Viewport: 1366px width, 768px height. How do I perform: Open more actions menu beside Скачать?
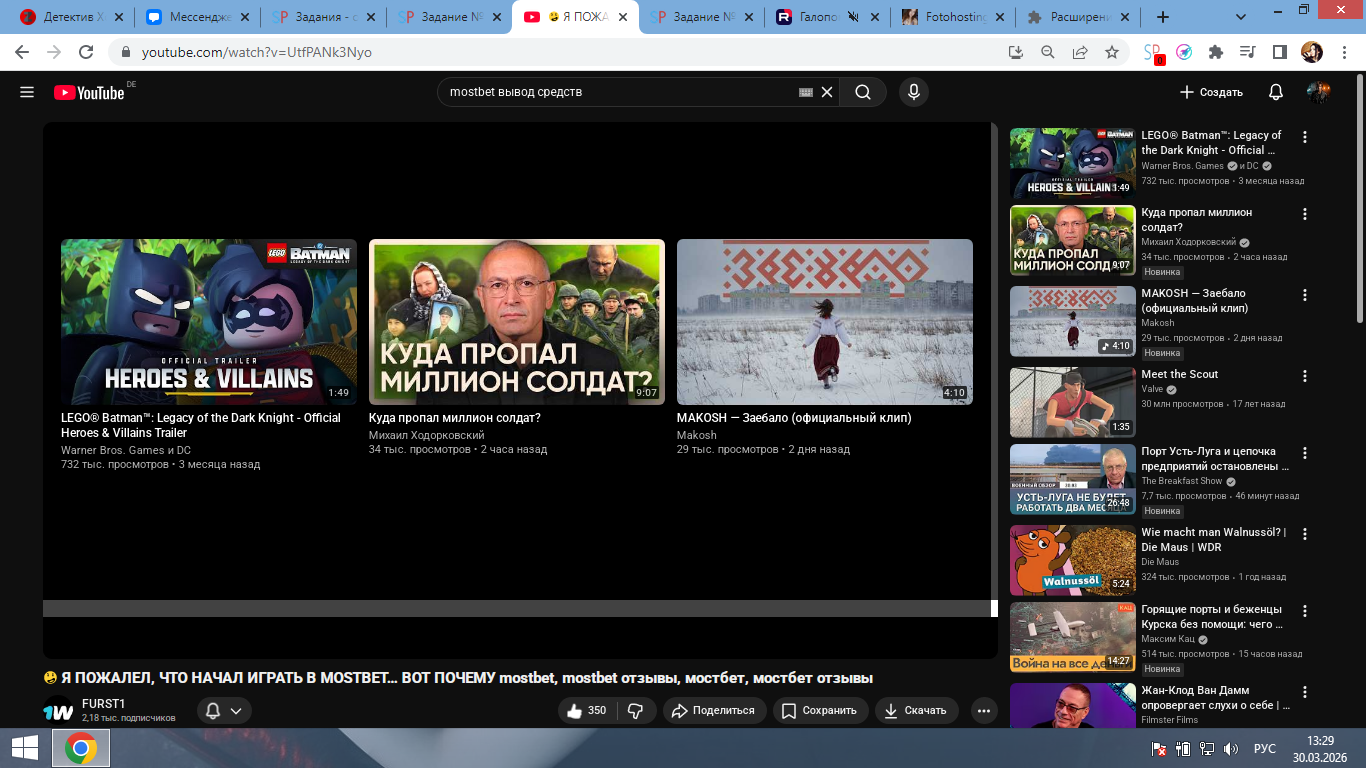(x=984, y=710)
